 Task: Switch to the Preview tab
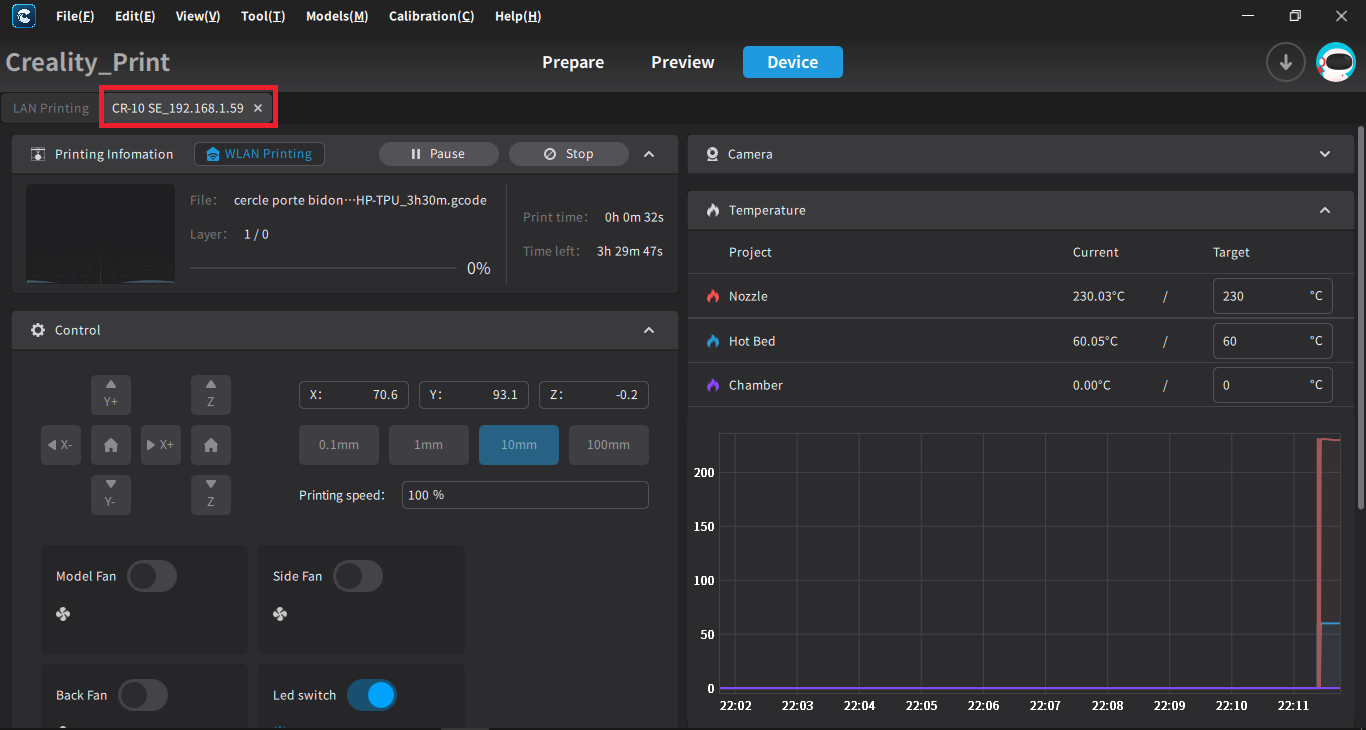tap(683, 62)
